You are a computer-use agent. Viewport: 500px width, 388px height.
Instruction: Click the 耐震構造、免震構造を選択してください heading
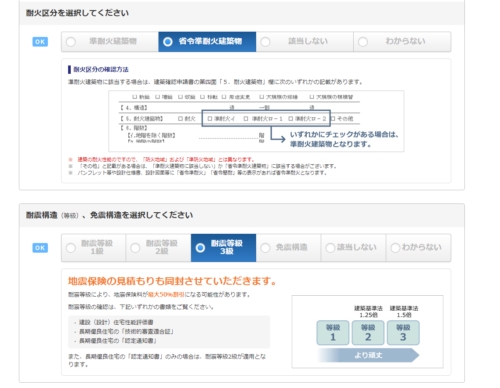click(x=109, y=215)
